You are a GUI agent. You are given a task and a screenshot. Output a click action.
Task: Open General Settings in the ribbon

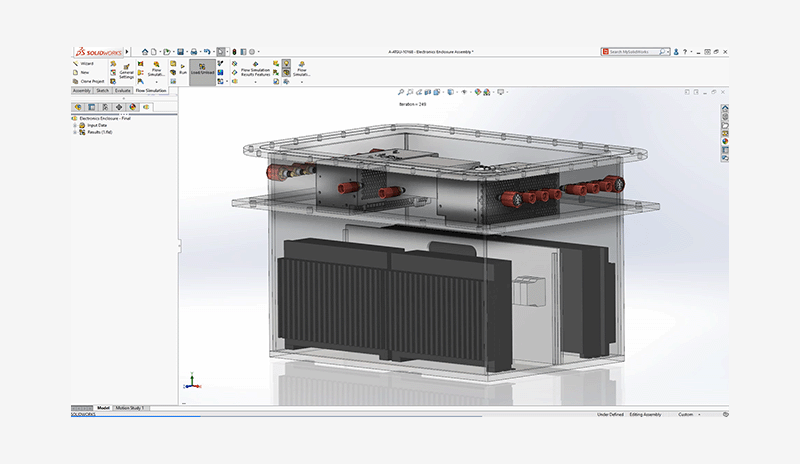pyautogui.click(x=126, y=71)
